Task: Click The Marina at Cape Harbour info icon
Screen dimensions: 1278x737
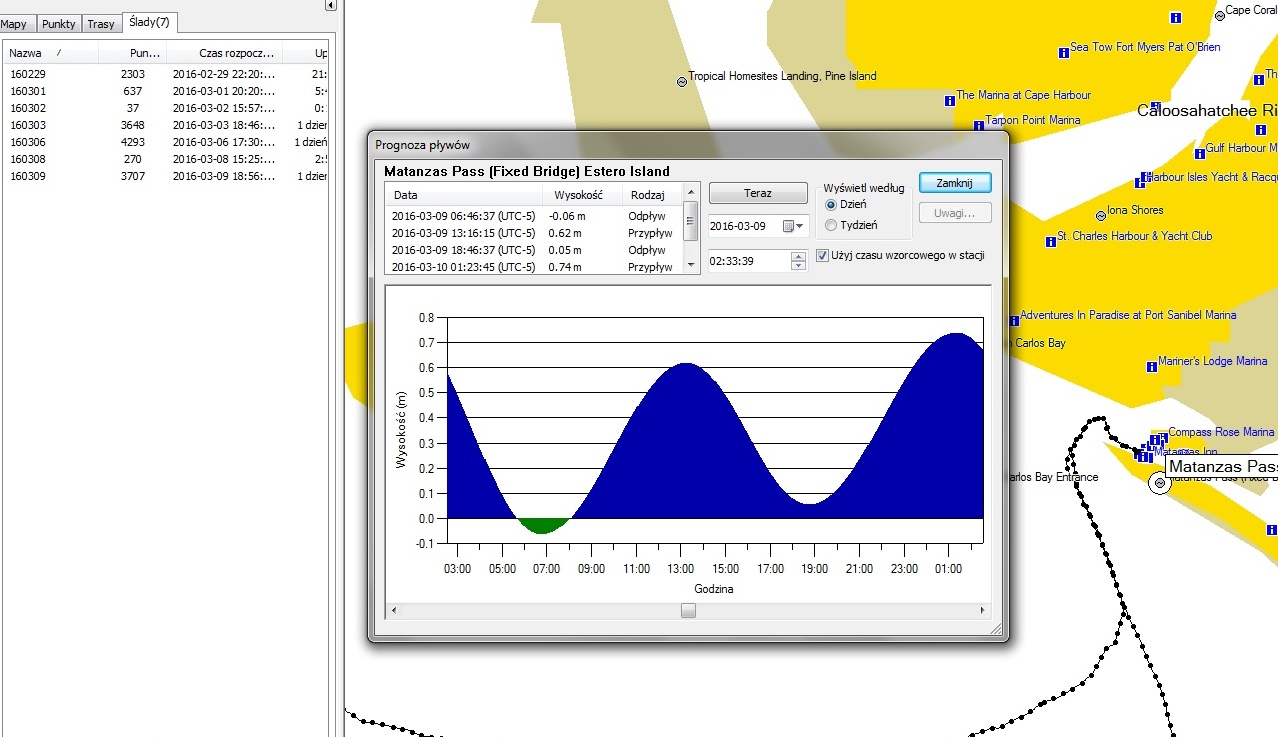Action: (x=949, y=101)
